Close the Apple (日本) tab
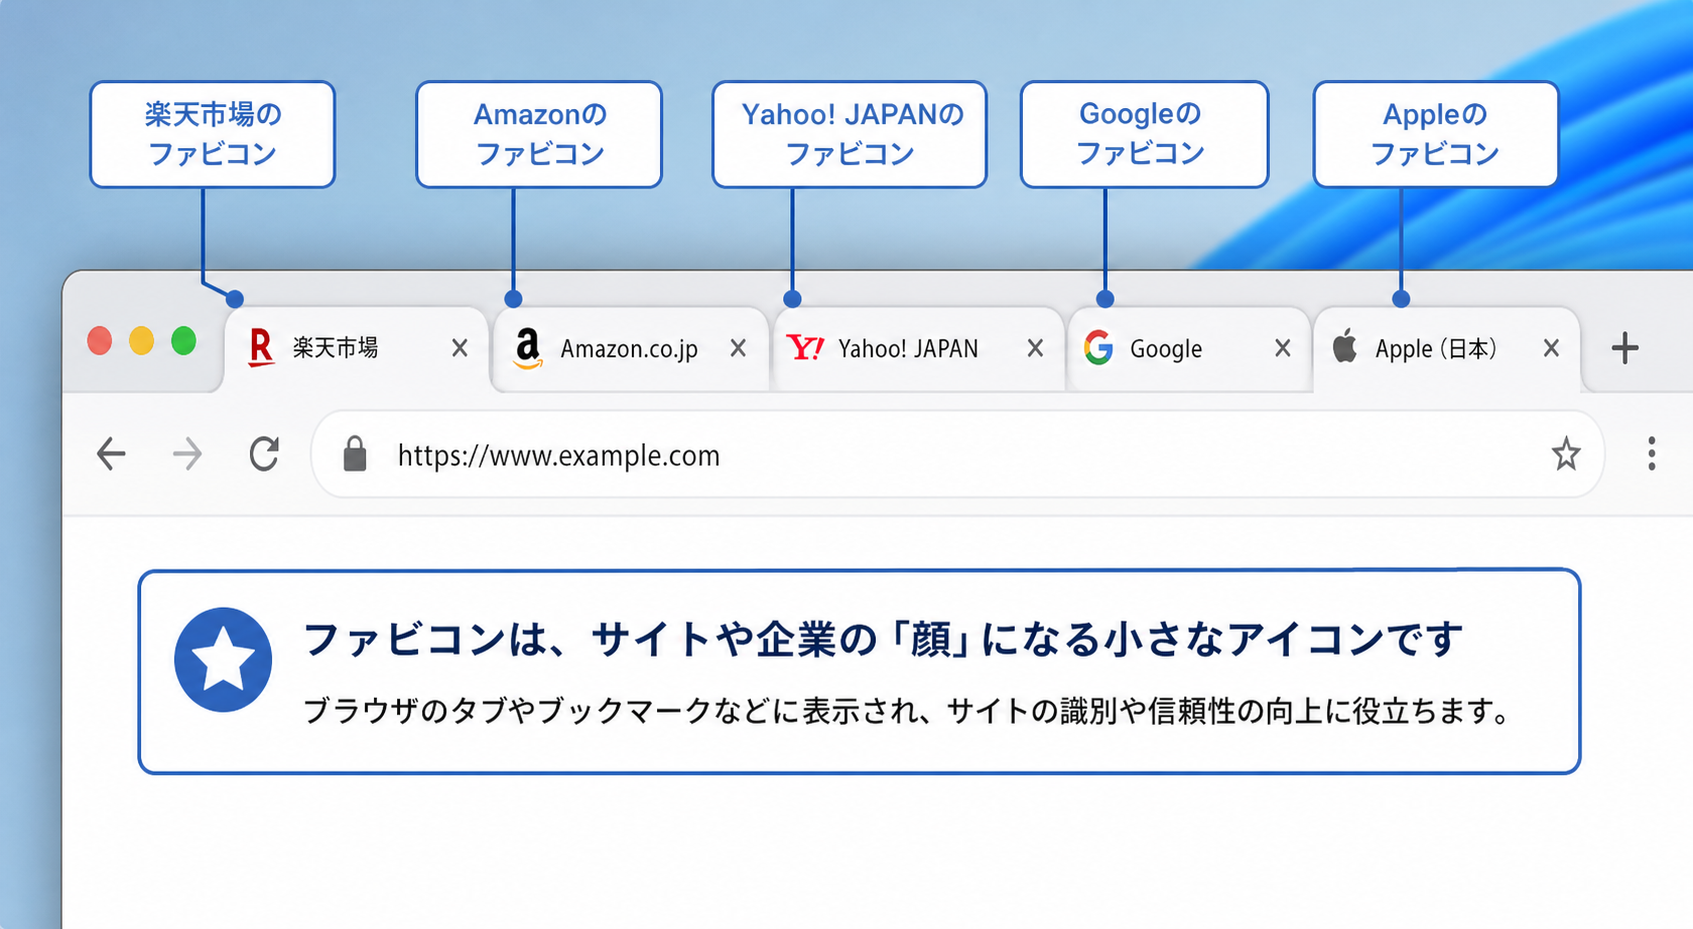Image resolution: width=1693 pixels, height=929 pixels. point(1551,348)
